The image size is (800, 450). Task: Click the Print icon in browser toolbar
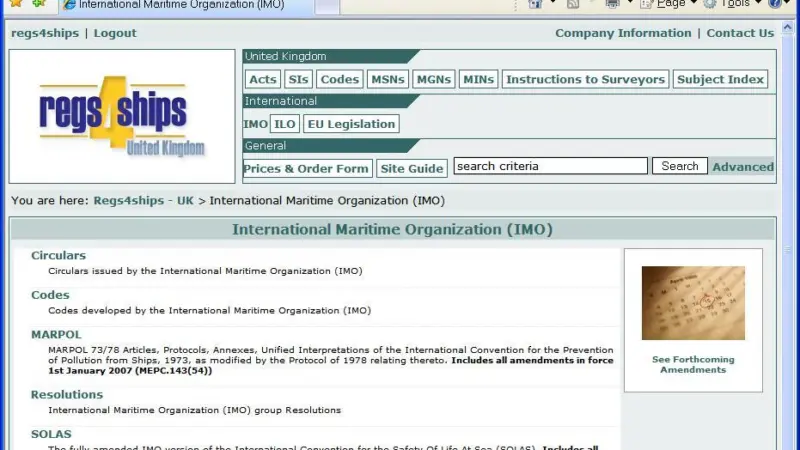point(612,4)
